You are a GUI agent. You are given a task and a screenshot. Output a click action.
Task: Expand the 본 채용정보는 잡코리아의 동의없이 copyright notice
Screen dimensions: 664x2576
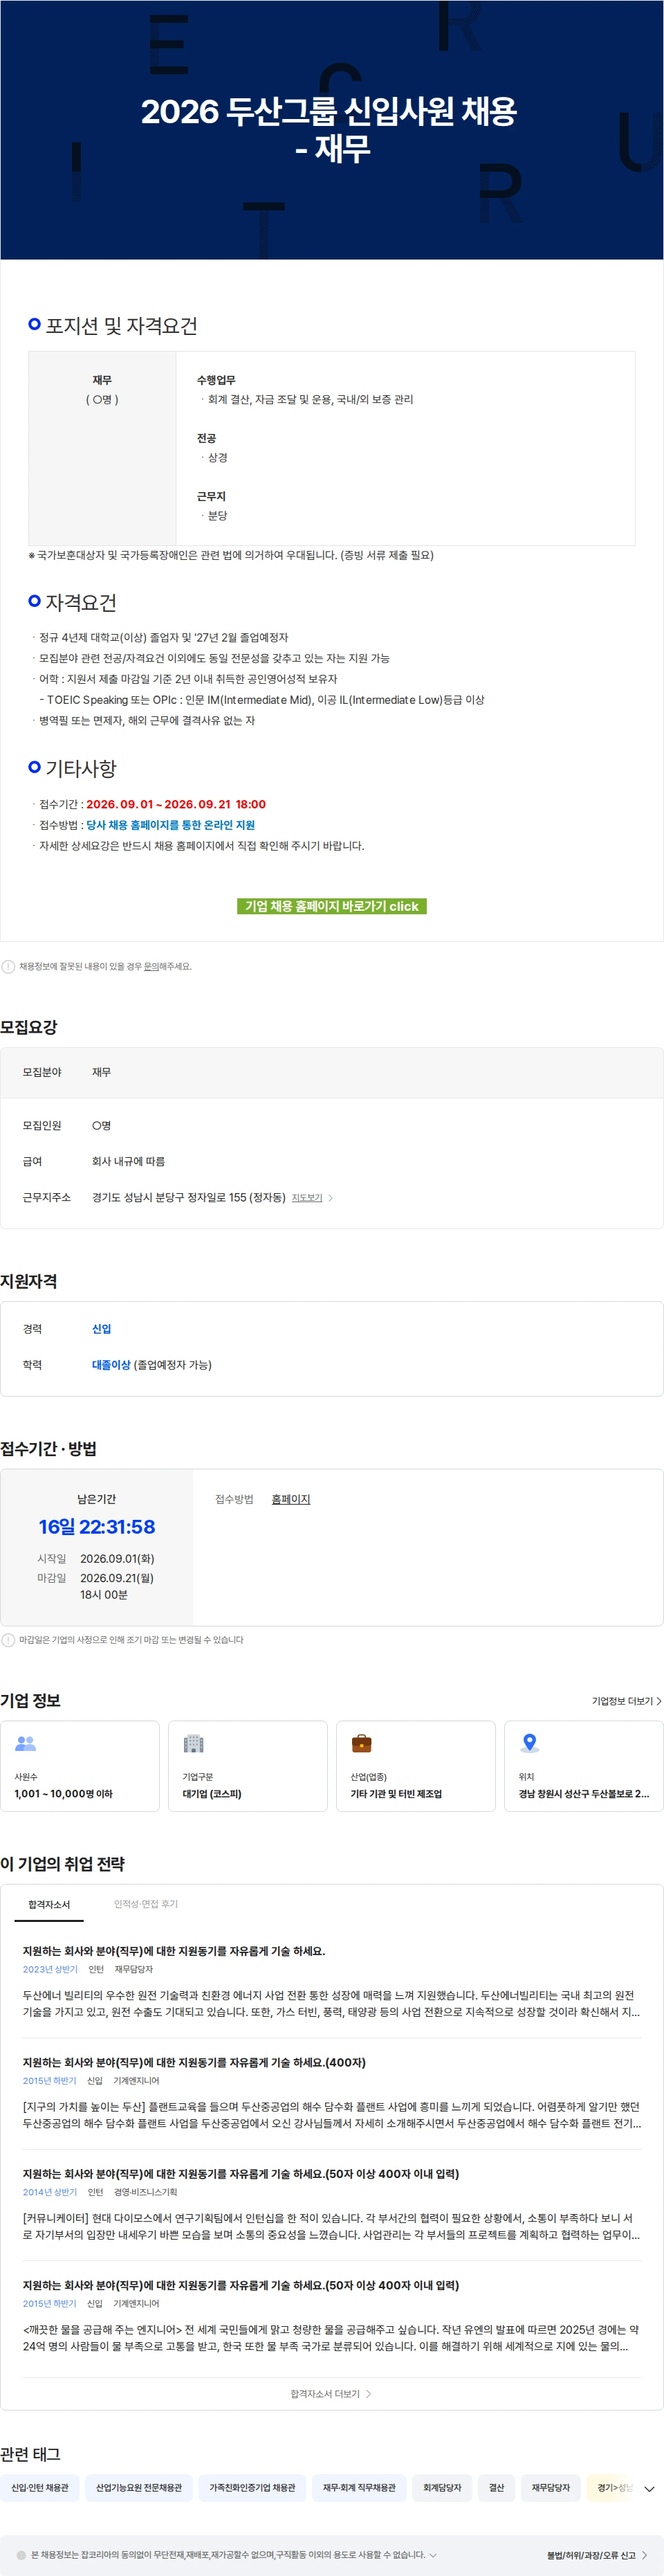pyautogui.click(x=433, y=2555)
